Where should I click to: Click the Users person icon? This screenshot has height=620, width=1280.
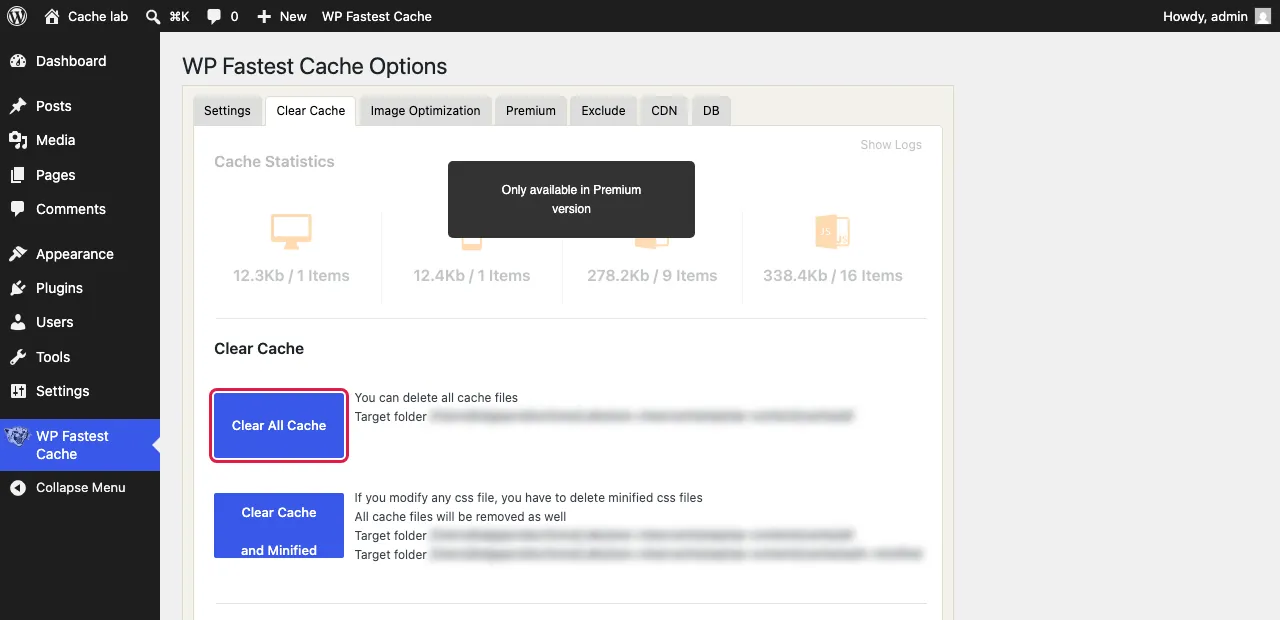[x=18, y=322]
